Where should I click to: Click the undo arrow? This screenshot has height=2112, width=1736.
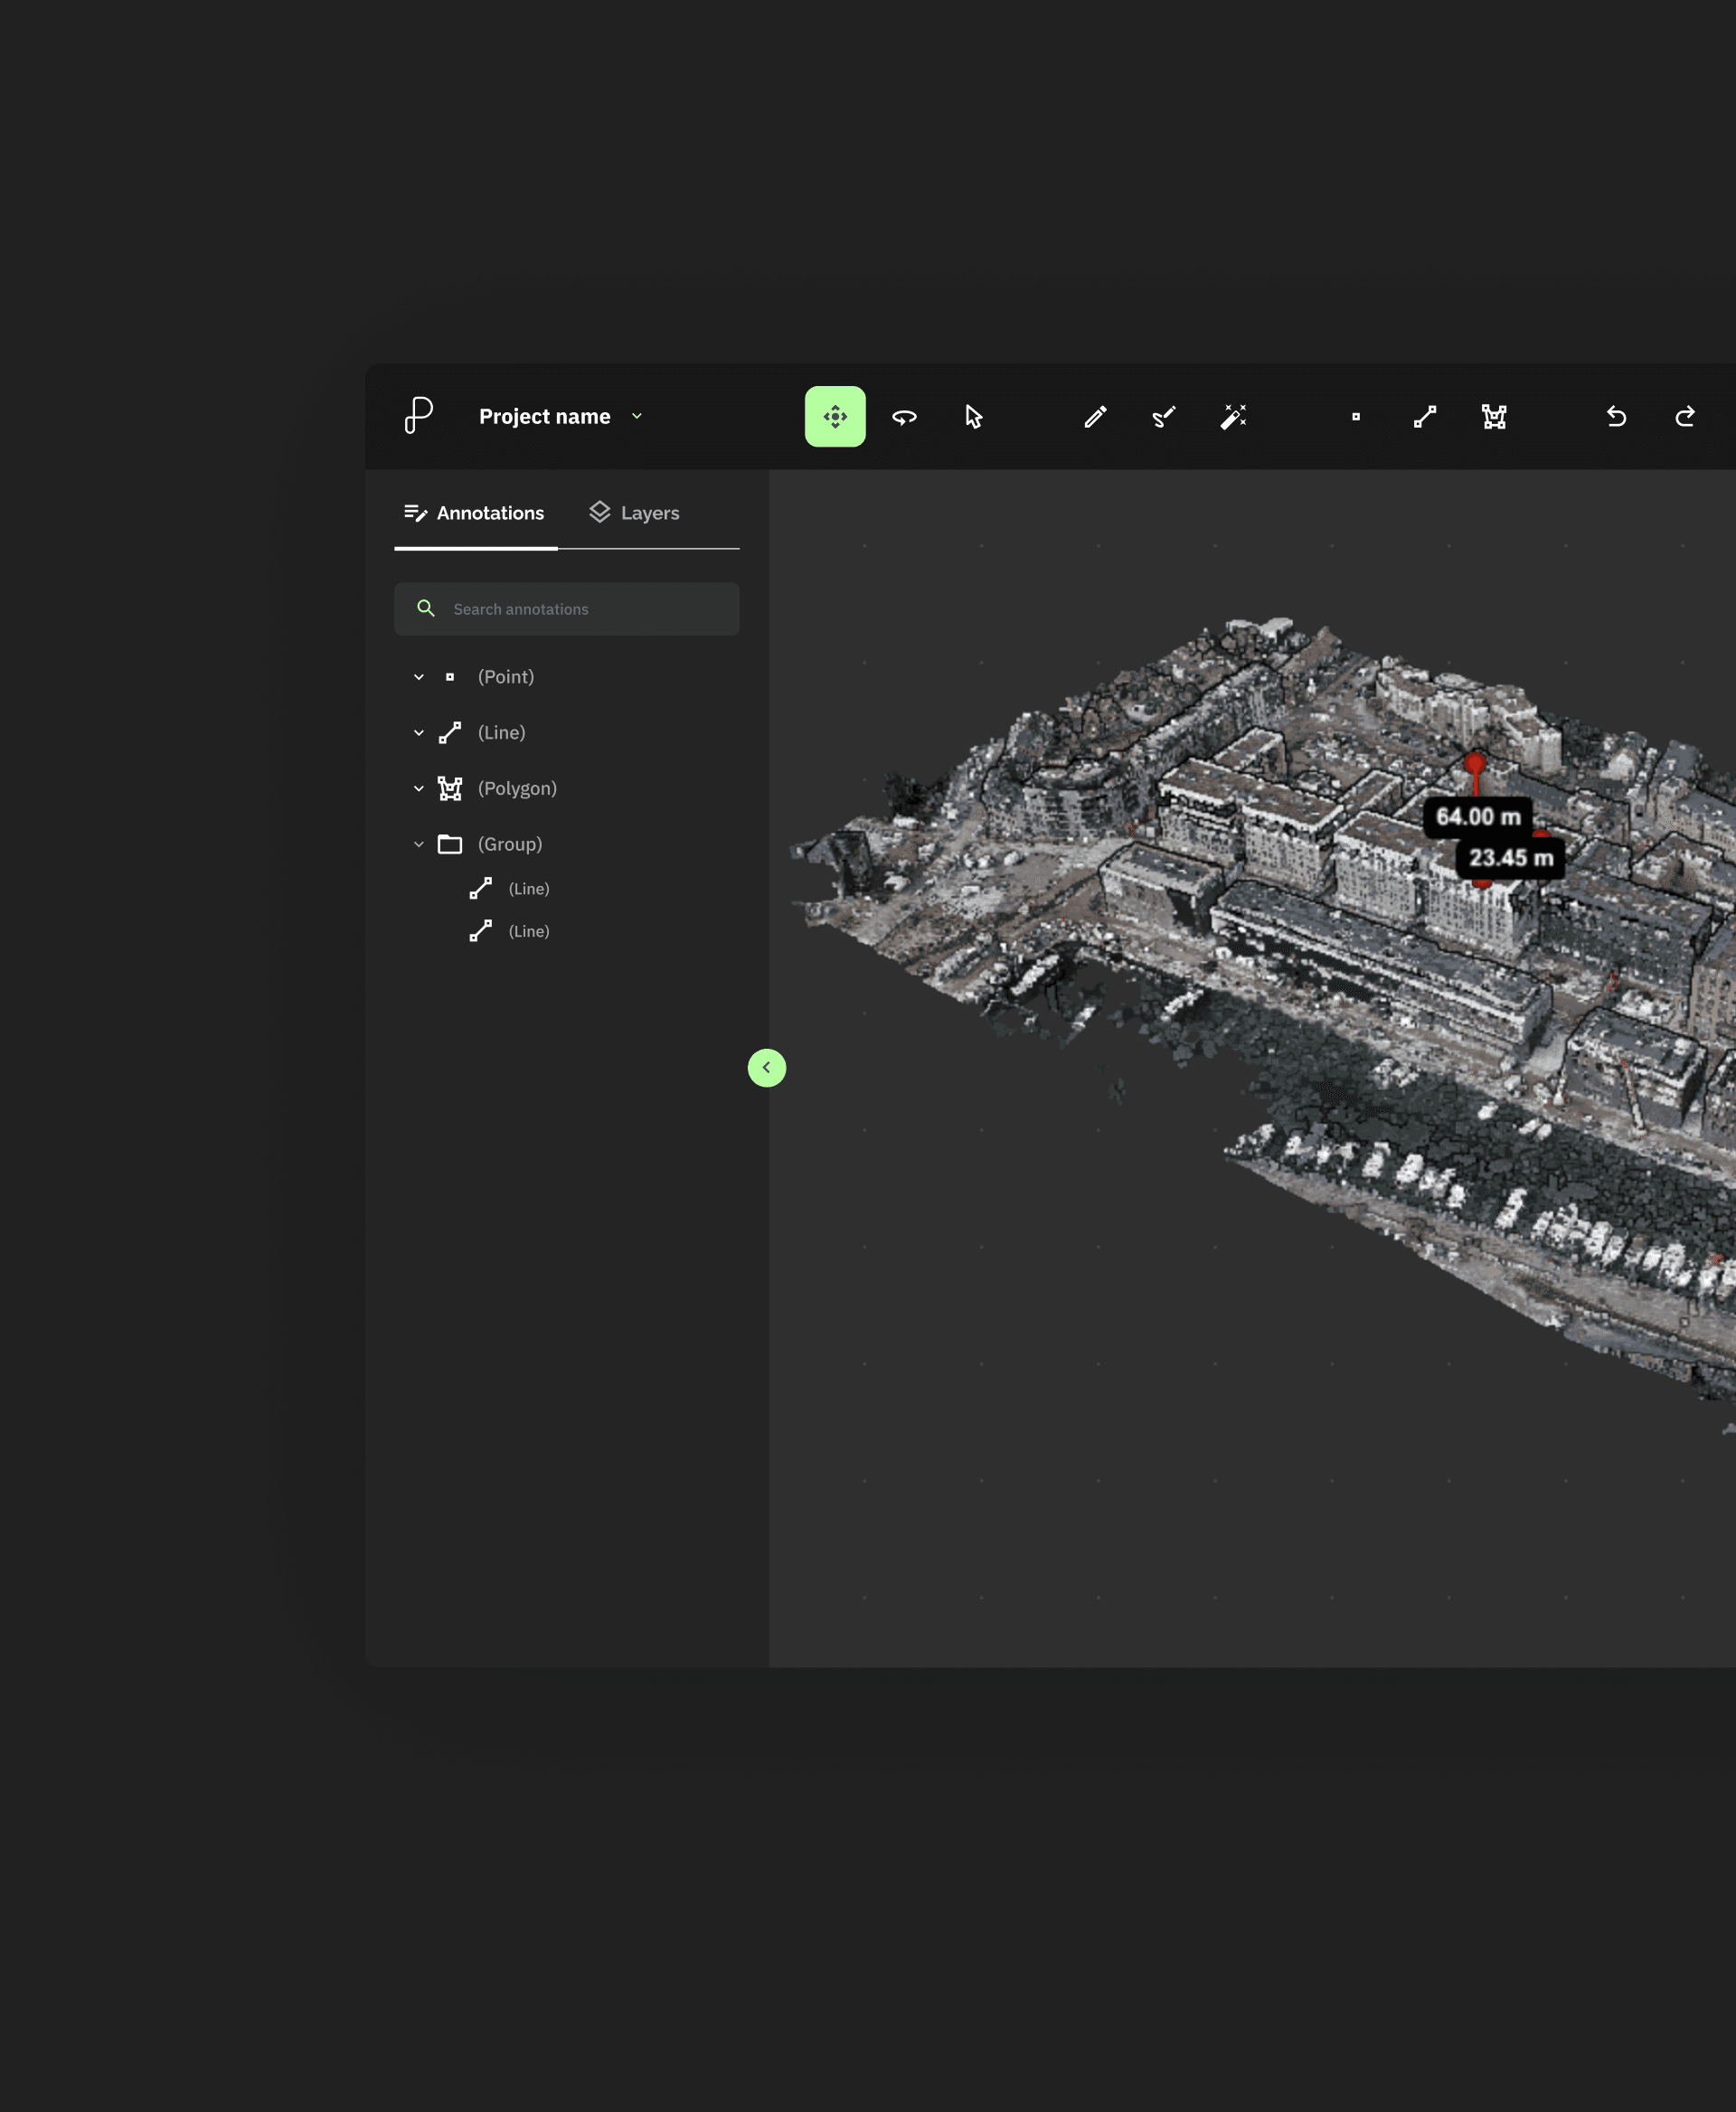click(x=1616, y=416)
